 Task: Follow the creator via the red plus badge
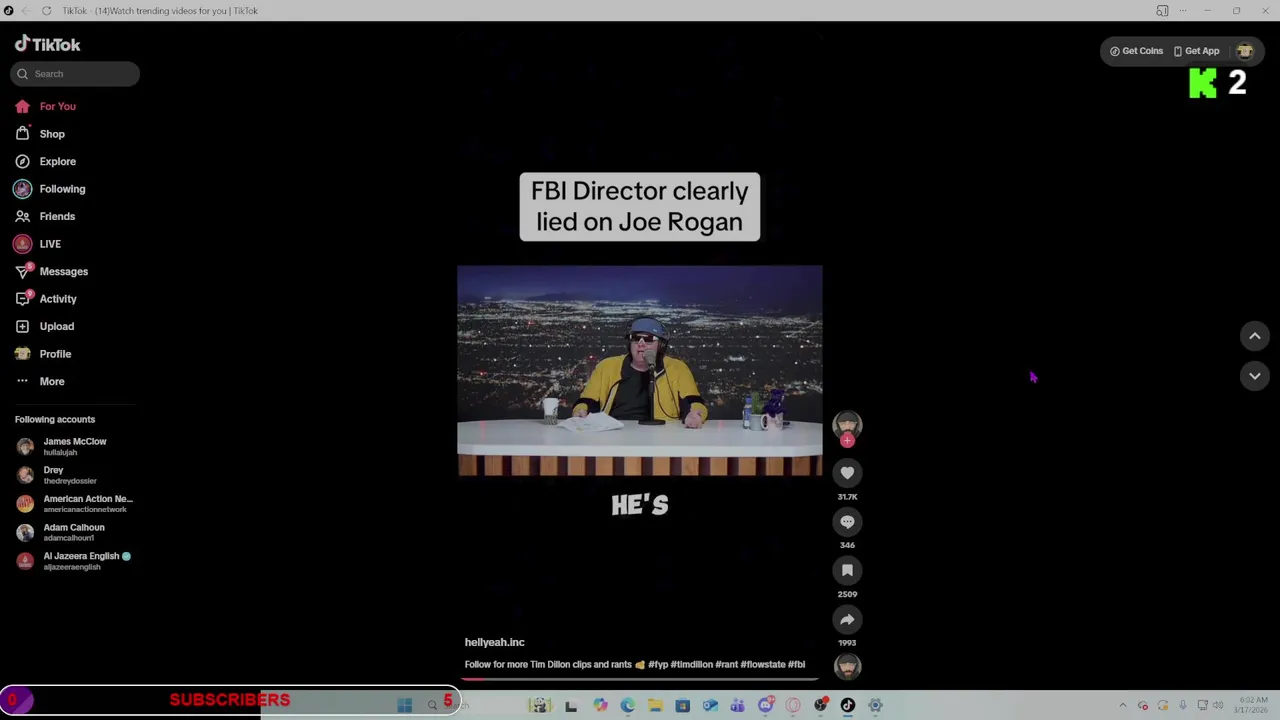[x=847, y=441]
